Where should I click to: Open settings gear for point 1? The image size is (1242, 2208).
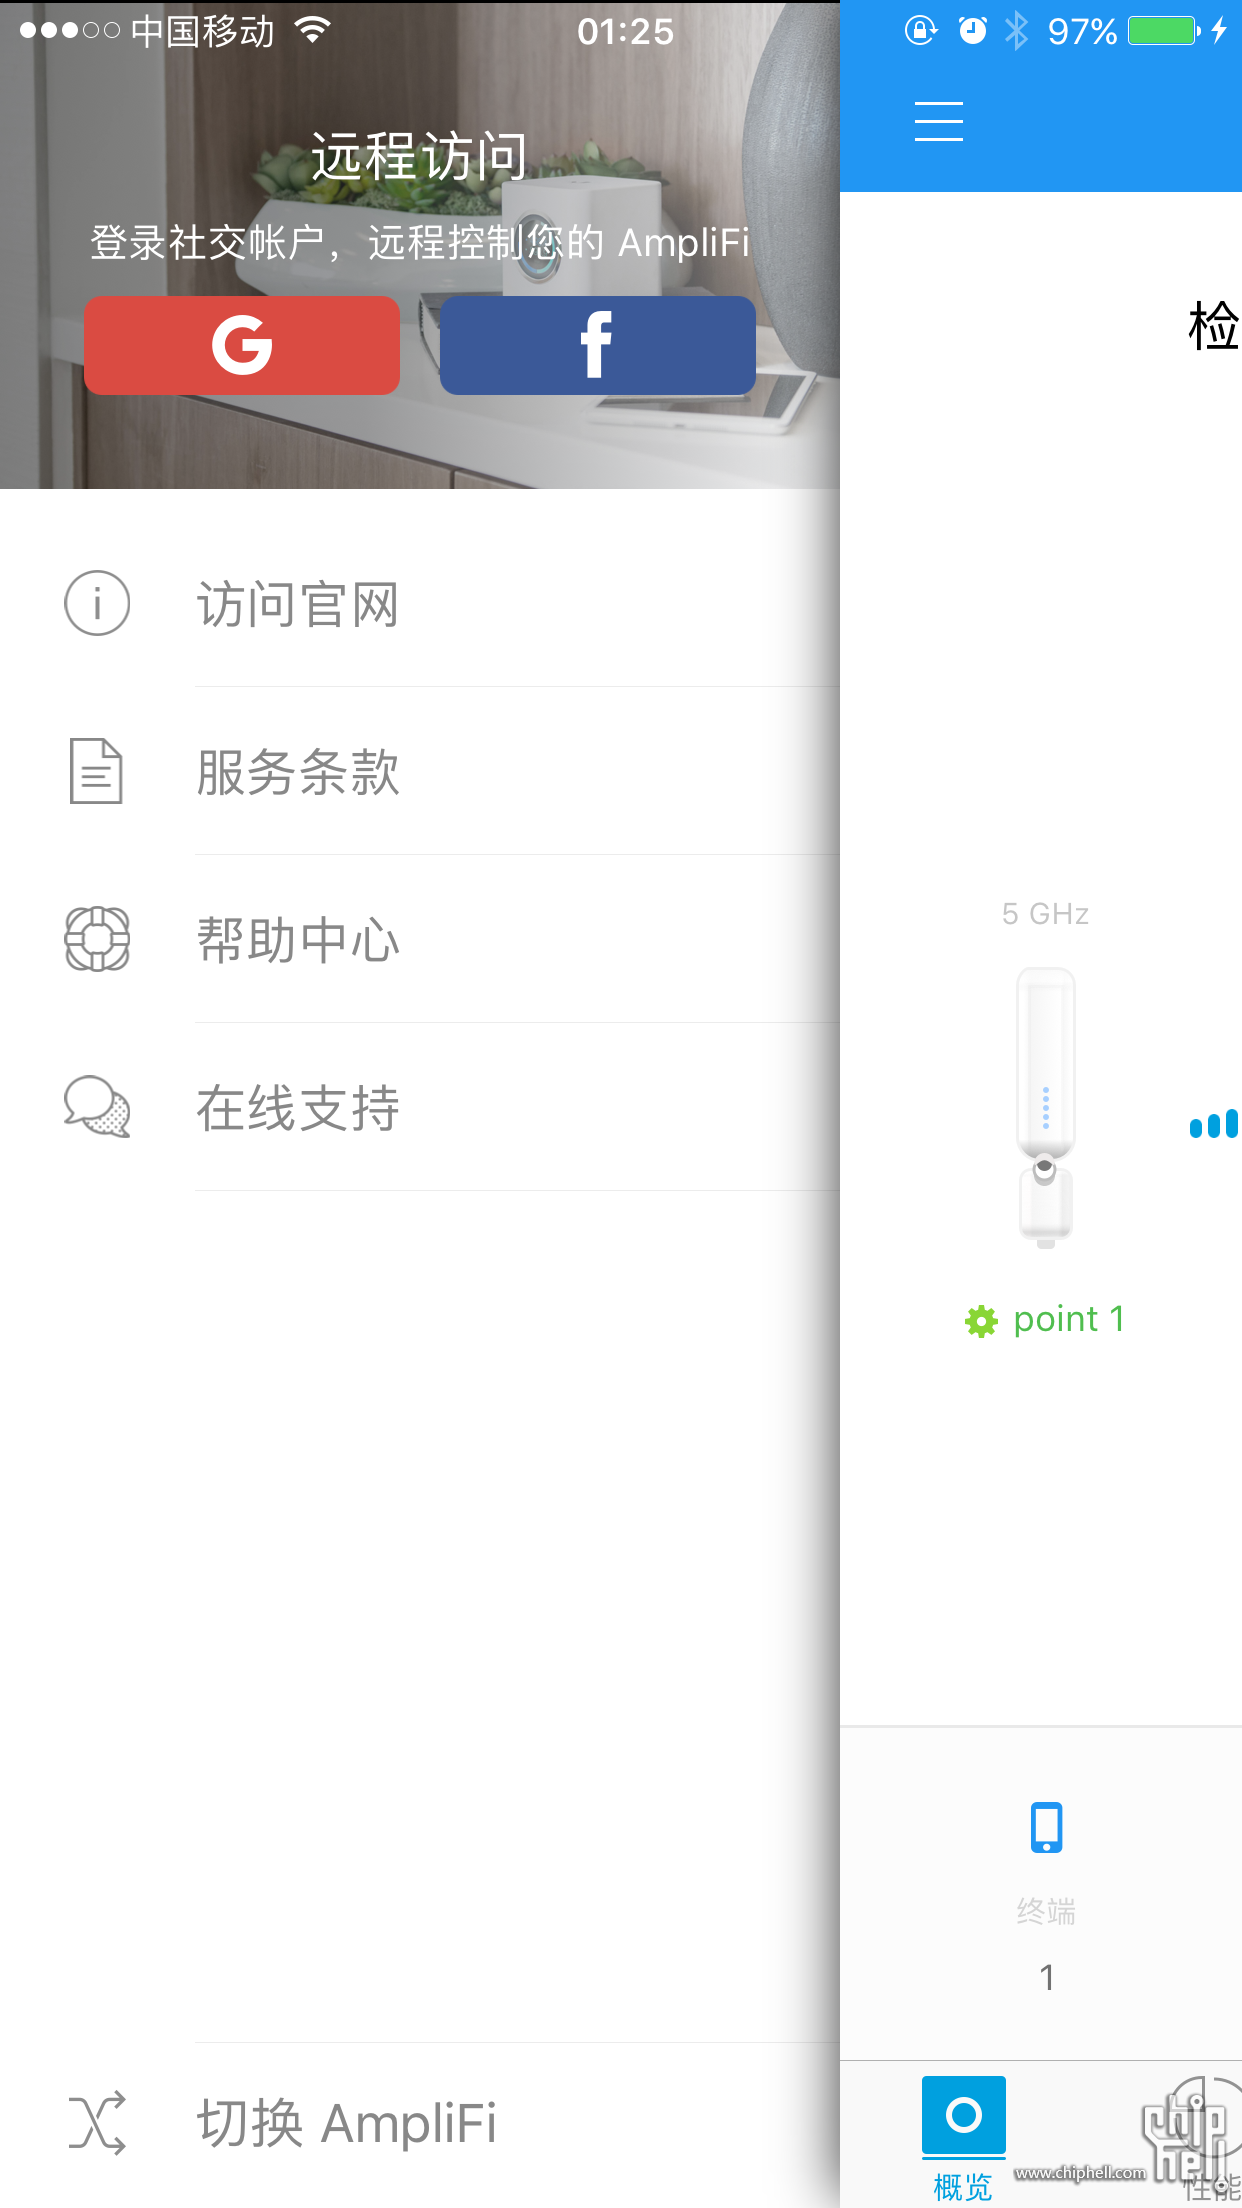pos(981,1321)
